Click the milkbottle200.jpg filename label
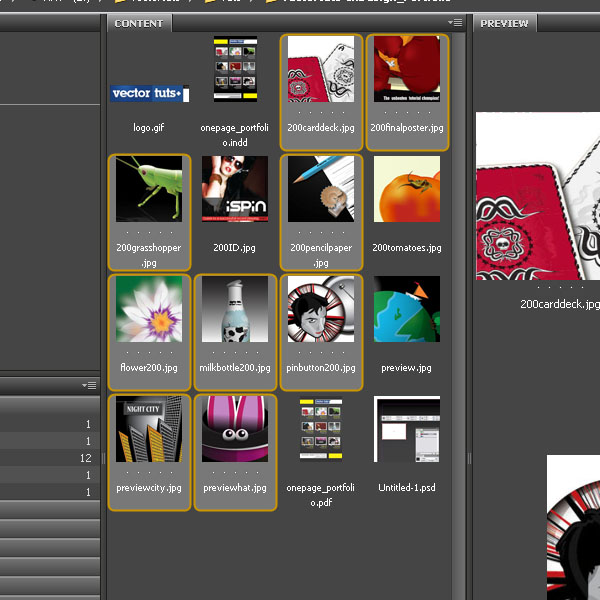600x600 pixels. click(235, 368)
